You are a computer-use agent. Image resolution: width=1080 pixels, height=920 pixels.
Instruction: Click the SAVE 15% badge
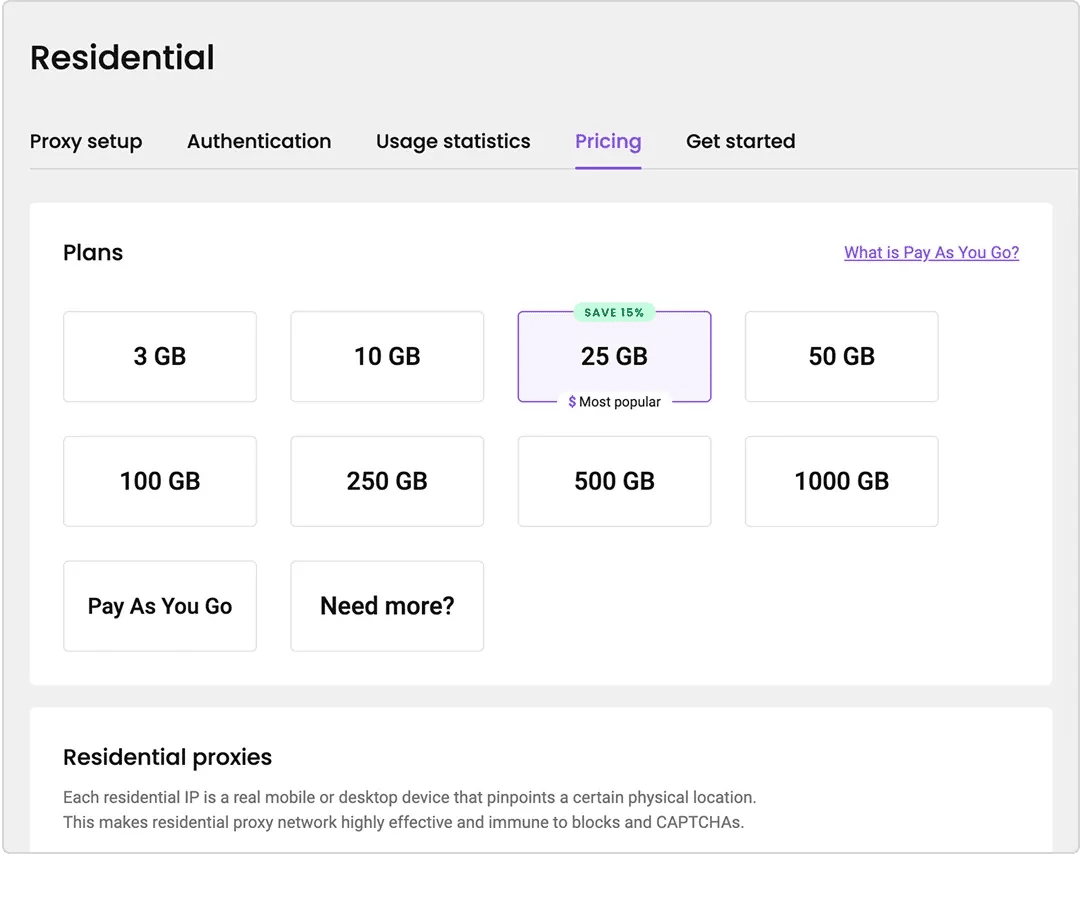(614, 313)
